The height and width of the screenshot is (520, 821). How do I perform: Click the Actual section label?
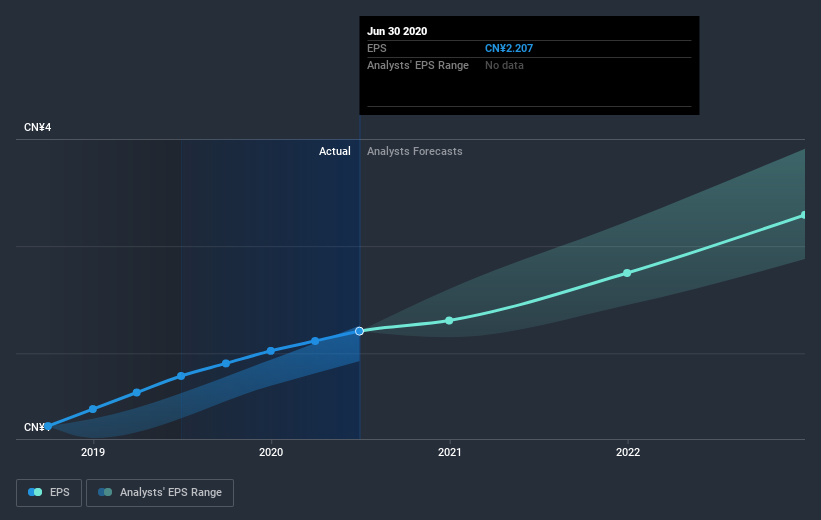tap(335, 151)
